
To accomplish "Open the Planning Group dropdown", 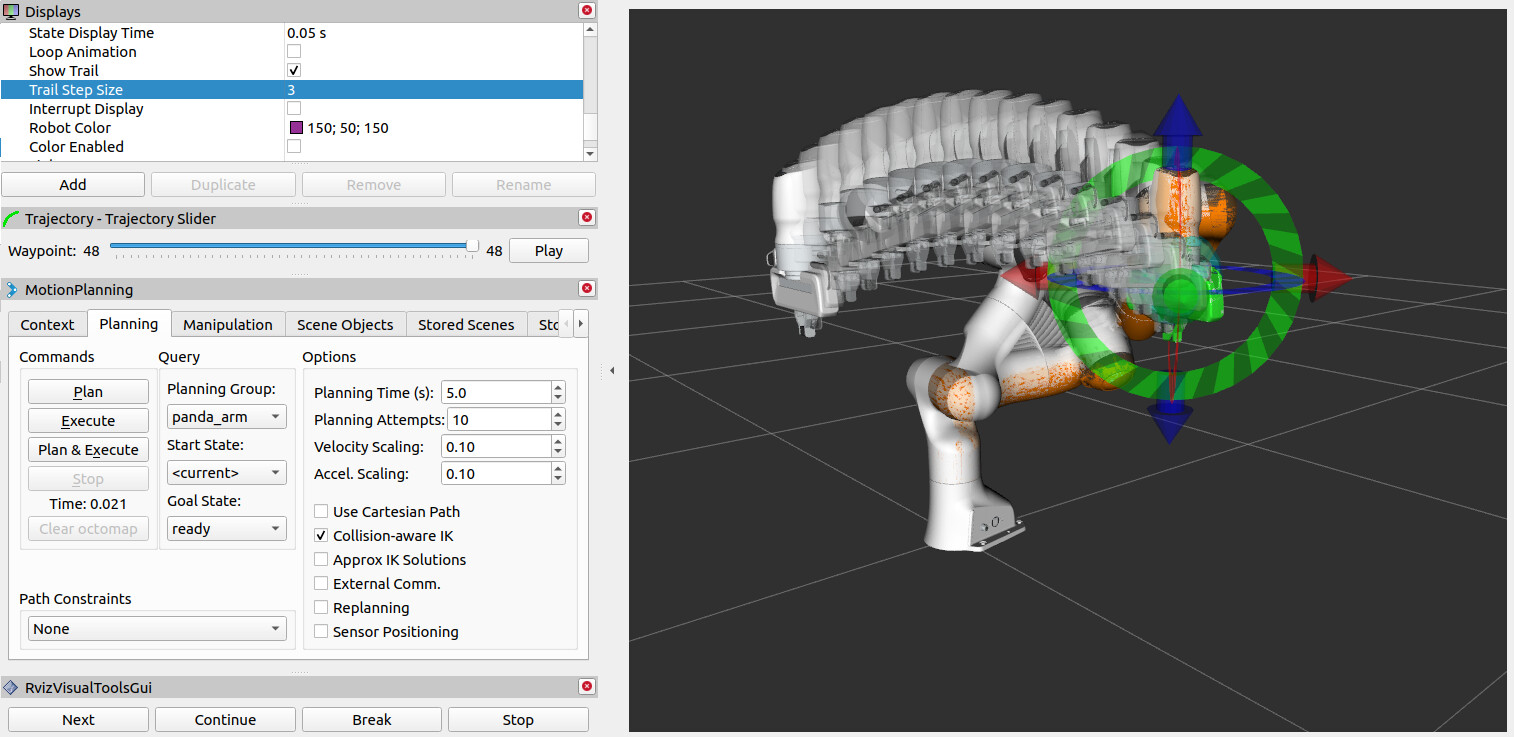I will tap(226, 416).
